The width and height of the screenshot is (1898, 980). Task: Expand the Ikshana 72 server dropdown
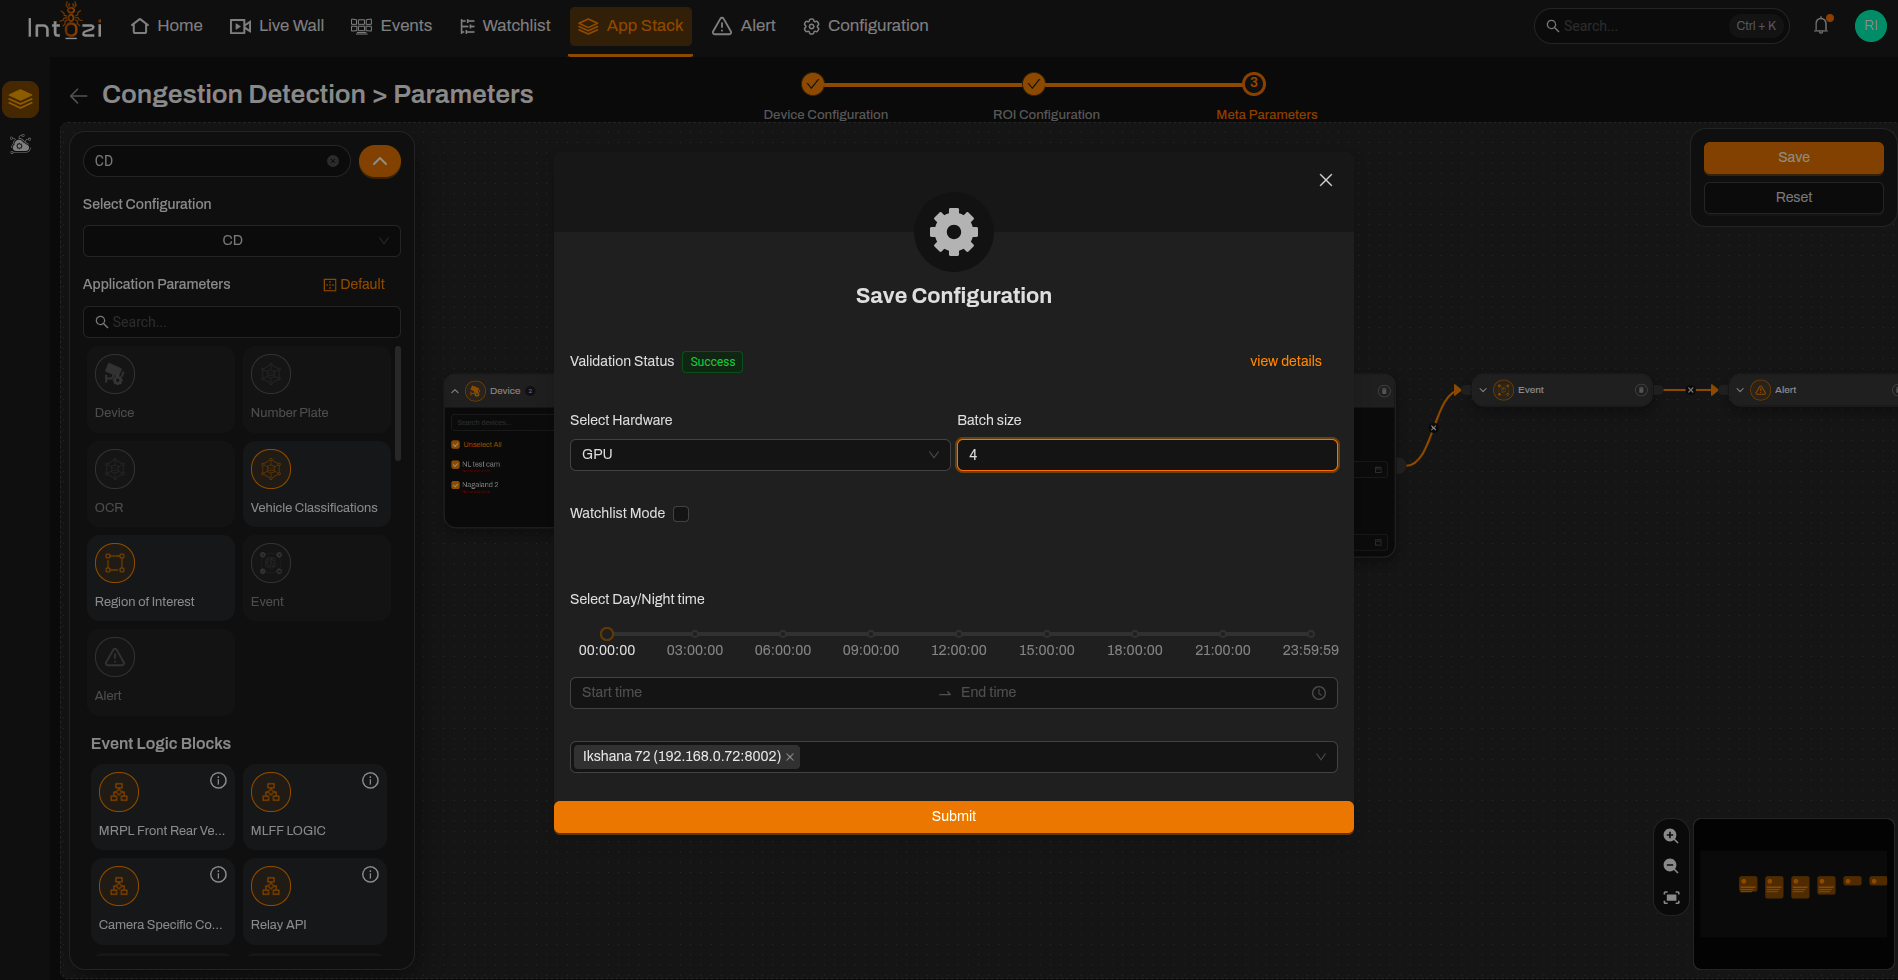[x=1320, y=757]
